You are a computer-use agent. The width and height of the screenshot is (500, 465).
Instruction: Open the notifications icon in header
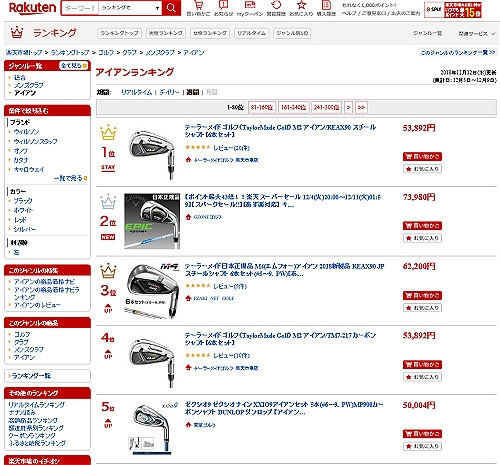pyautogui.click(x=223, y=9)
